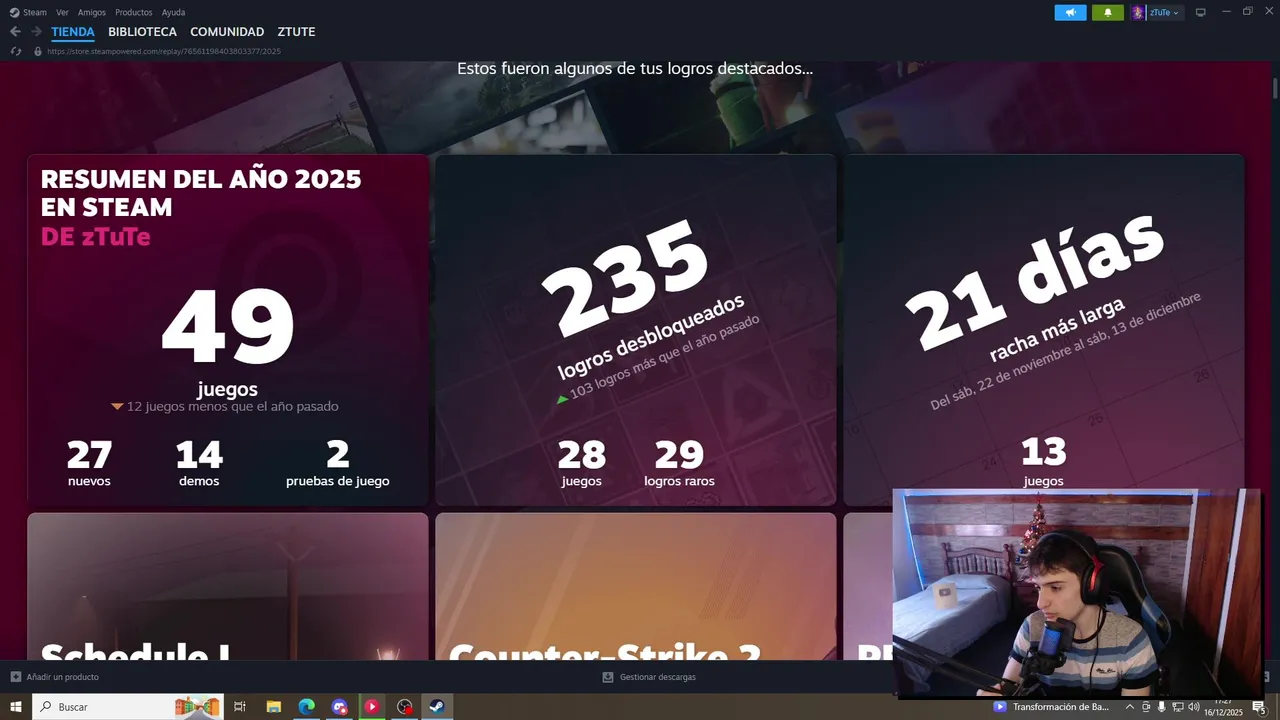Click the 13 juegos streak stat
The image size is (1280, 720).
tap(1044, 462)
